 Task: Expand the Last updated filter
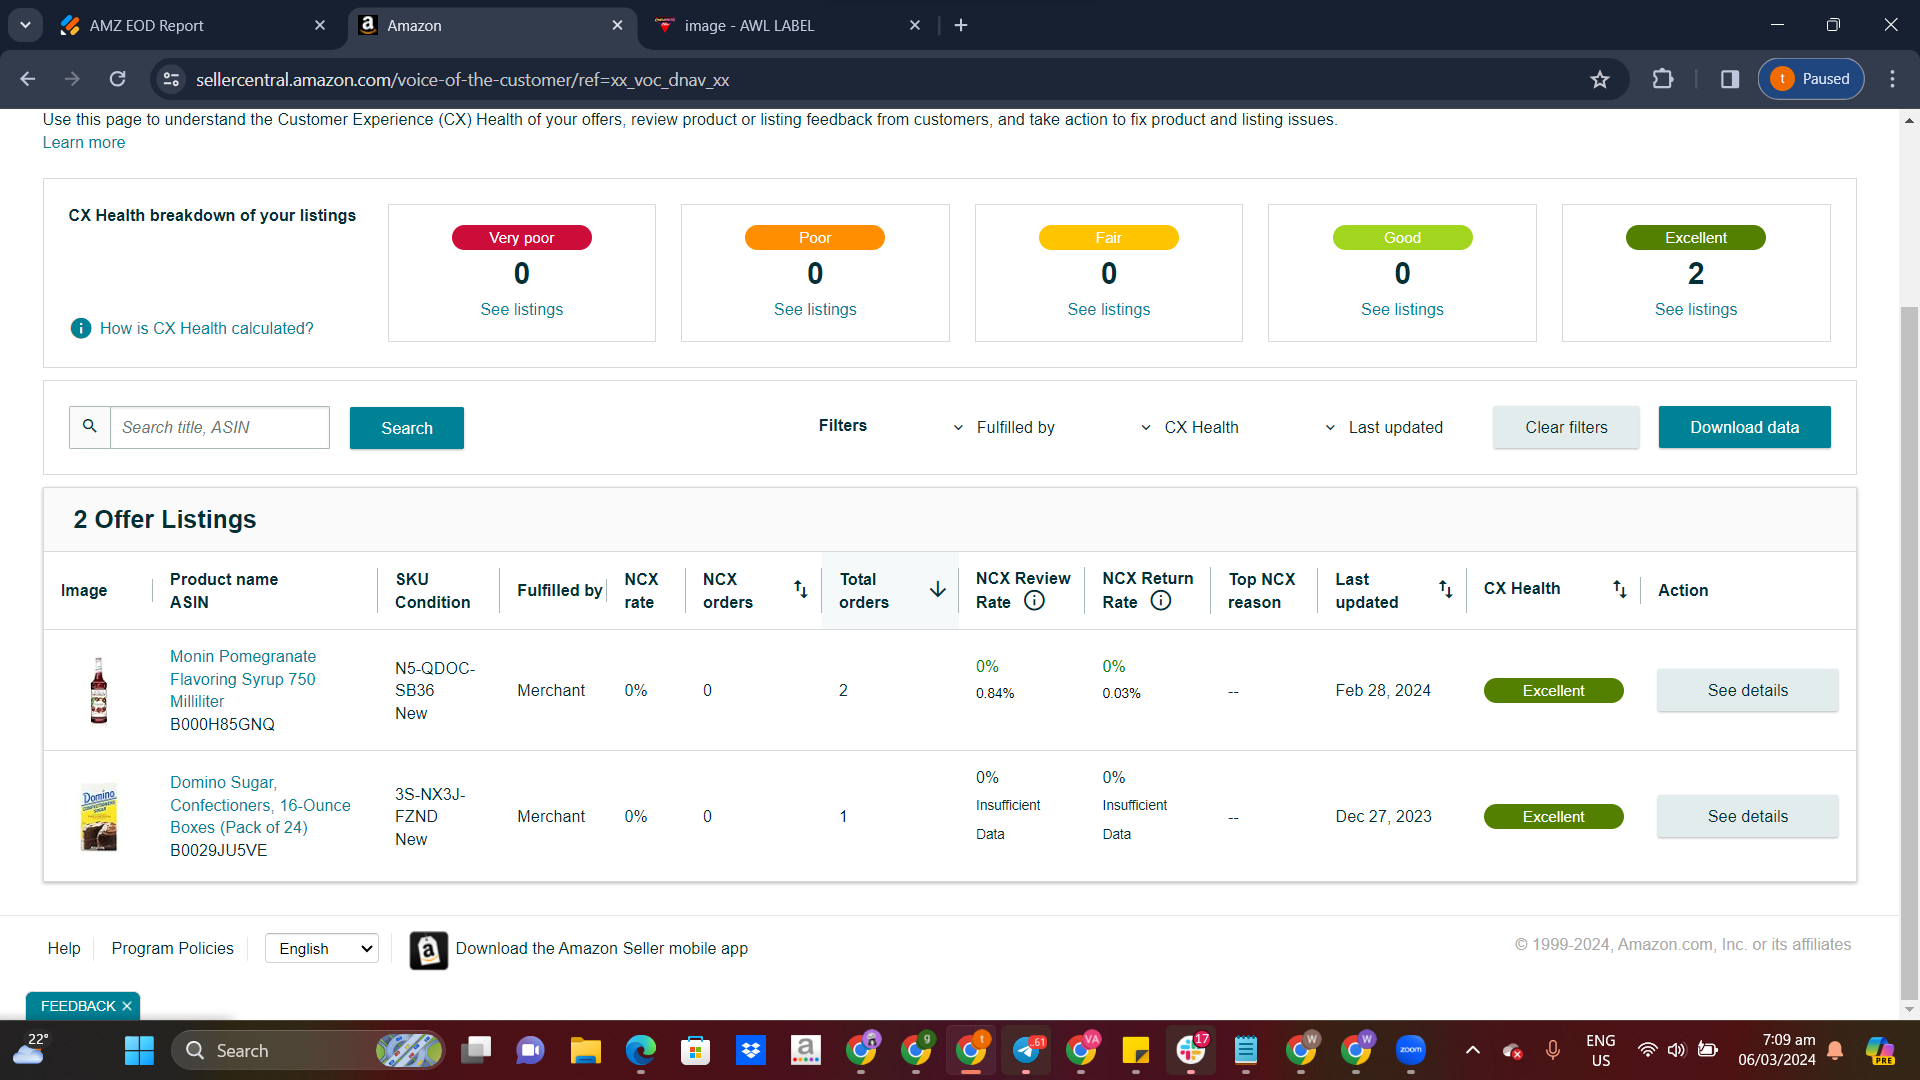[x=1383, y=428]
